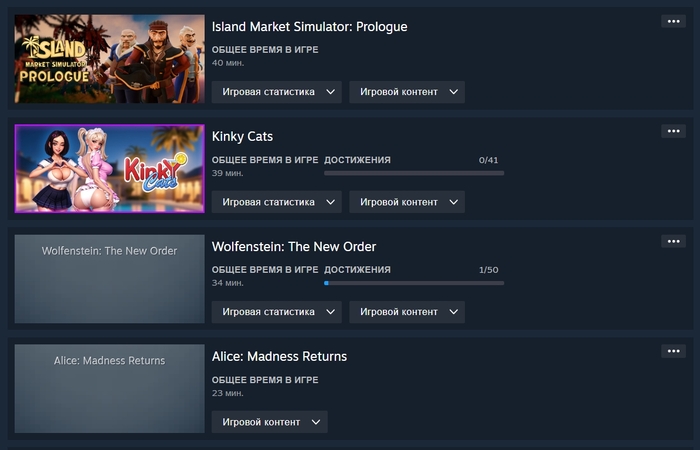The height and width of the screenshot is (450, 700).
Task: Open Игровой контент dropdown for Alice: Madness Returns
Action: point(269,422)
